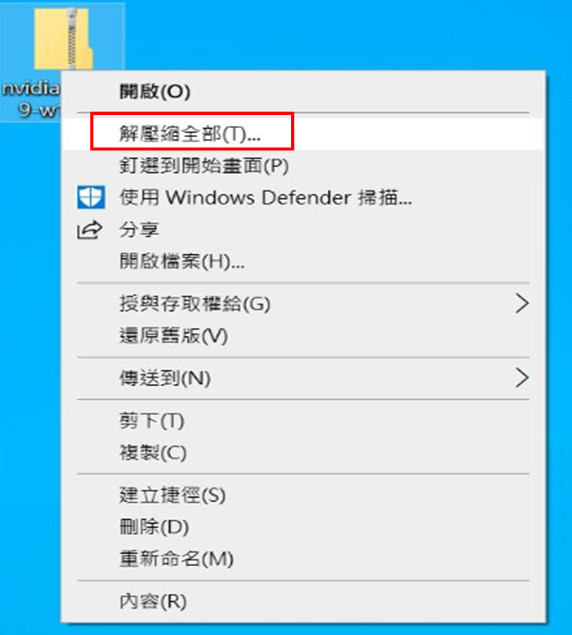Viewport: 572px width, 635px height.
Task: Select 剪下(T) to cut the file
Action: 303,421
